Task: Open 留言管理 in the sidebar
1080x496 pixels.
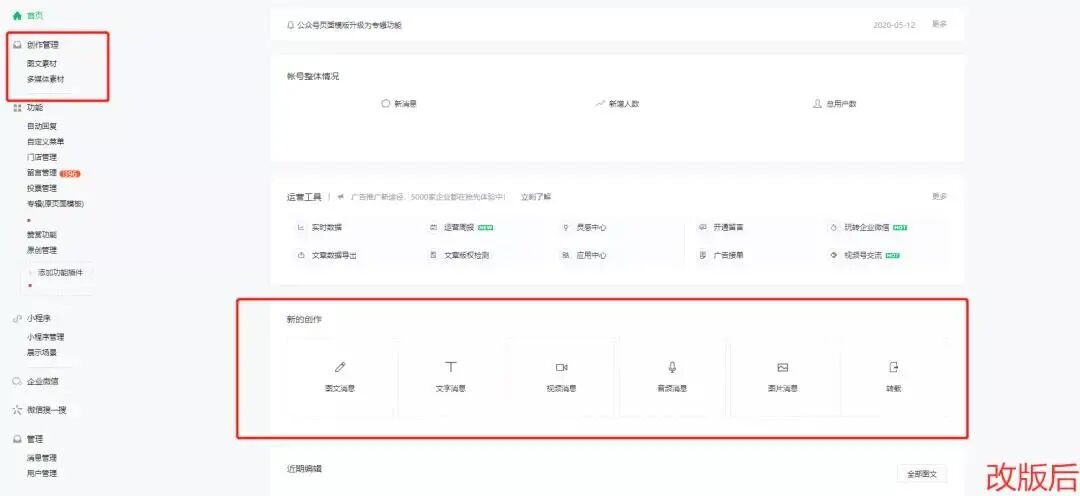Action: coord(42,173)
